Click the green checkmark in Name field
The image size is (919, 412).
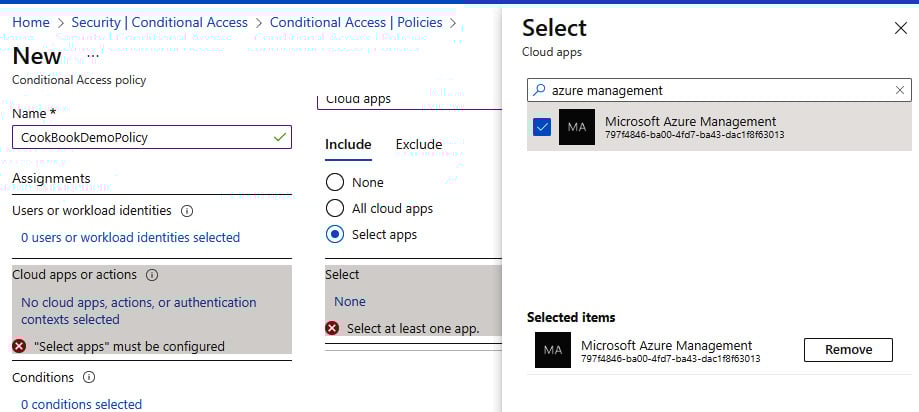(280, 137)
